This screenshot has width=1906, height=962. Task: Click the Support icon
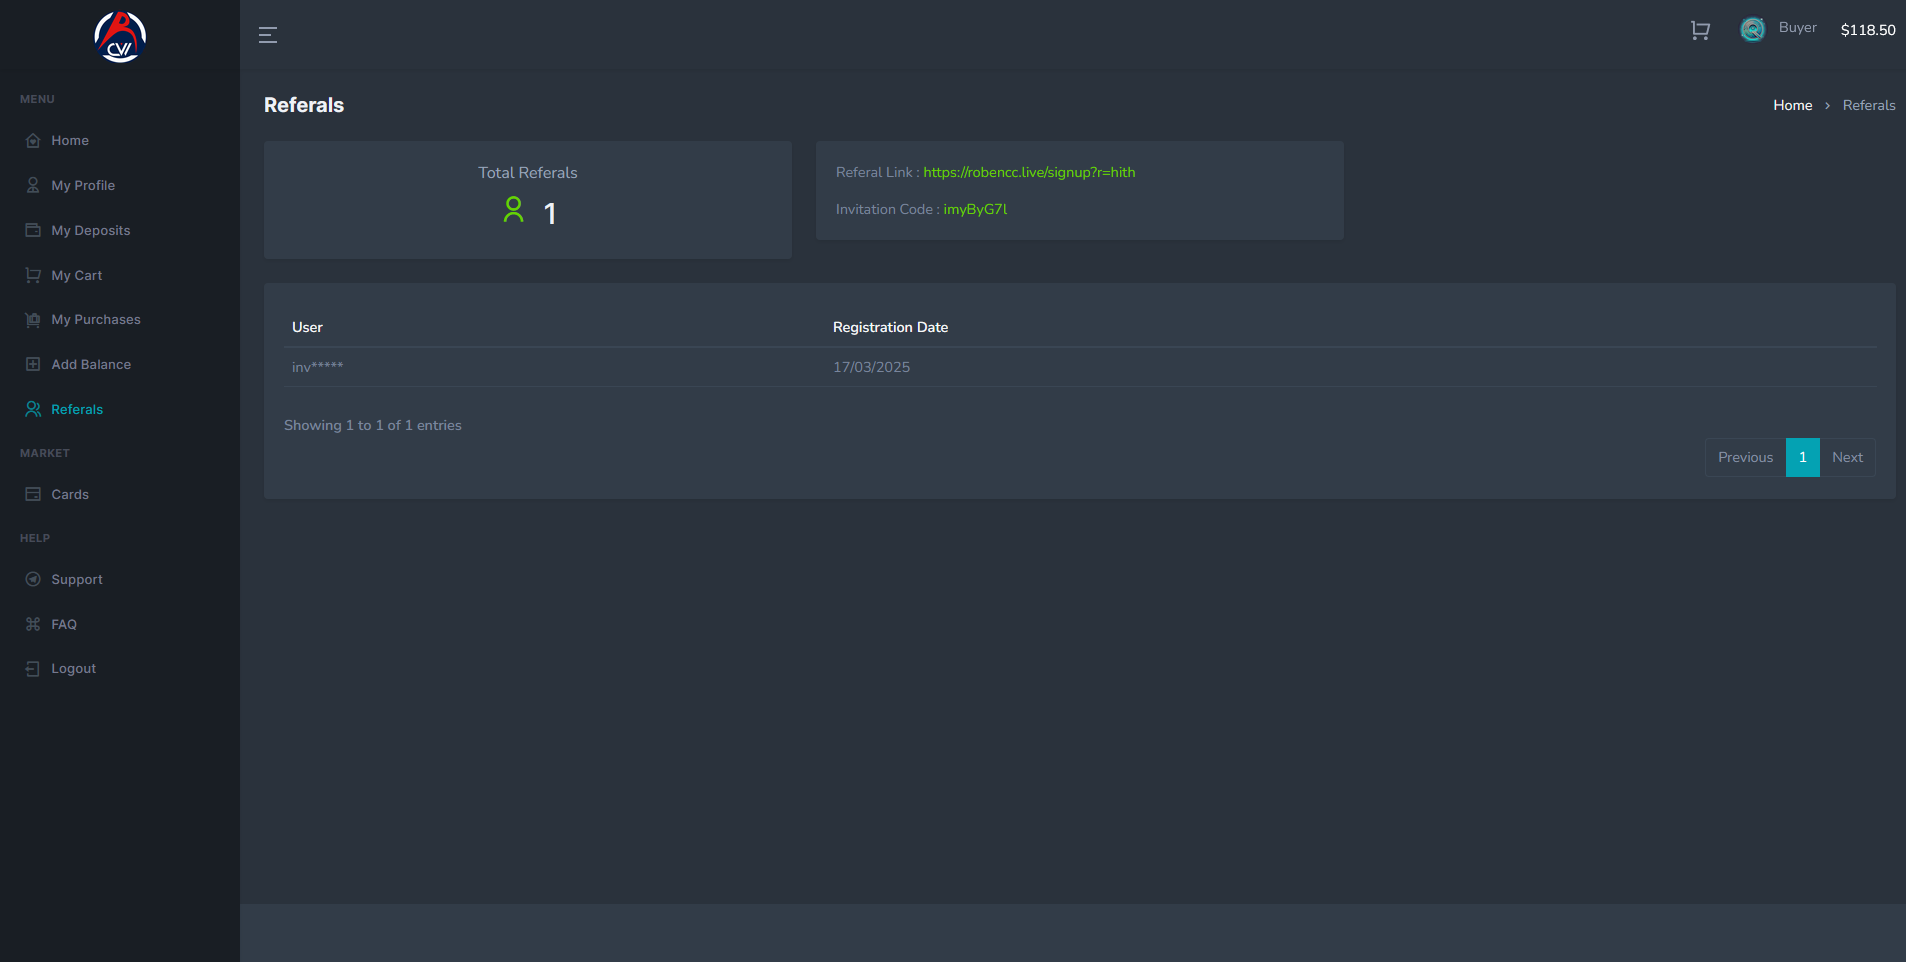coord(33,580)
